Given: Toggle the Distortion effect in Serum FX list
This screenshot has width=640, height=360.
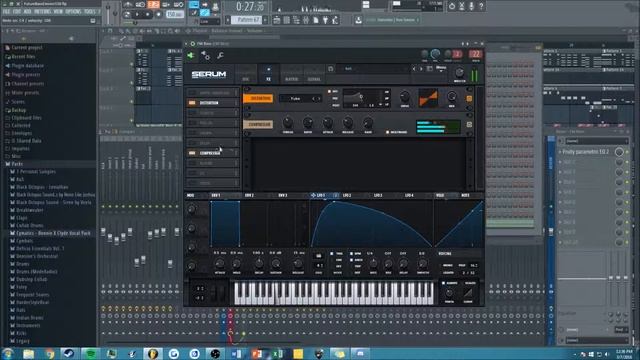Looking at the screenshot, I should (192, 103).
